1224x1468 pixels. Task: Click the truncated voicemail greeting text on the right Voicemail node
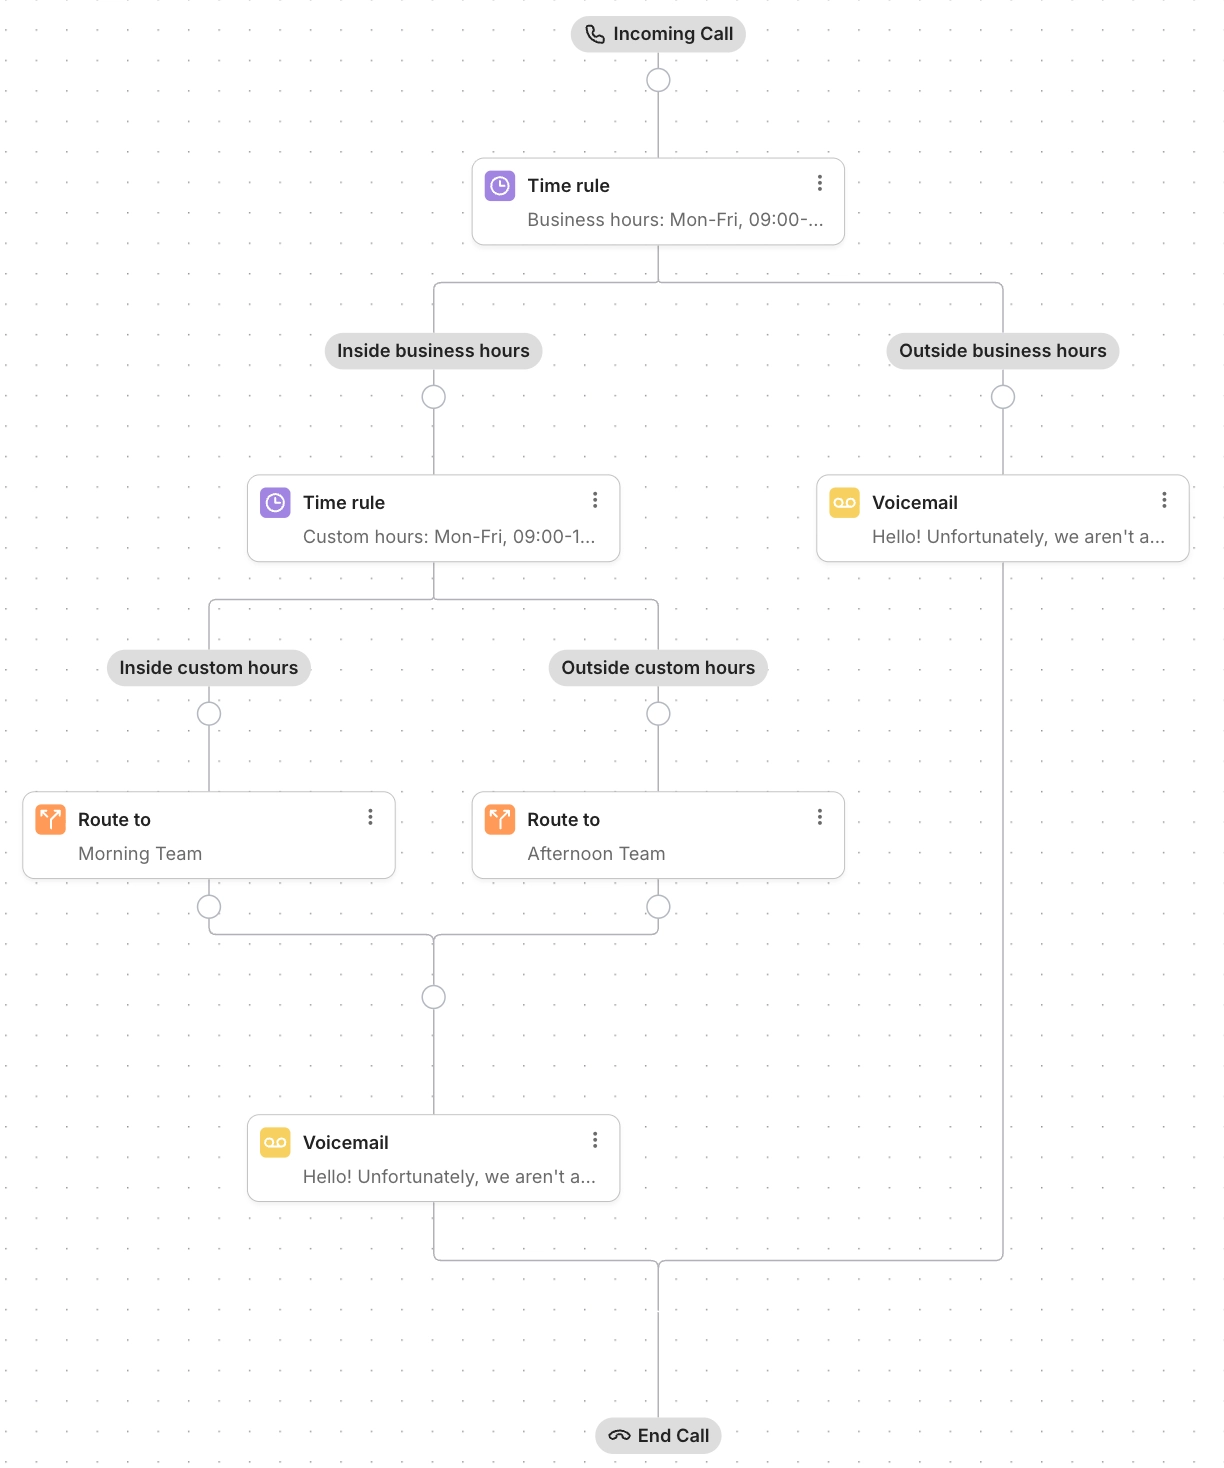coord(1018,537)
